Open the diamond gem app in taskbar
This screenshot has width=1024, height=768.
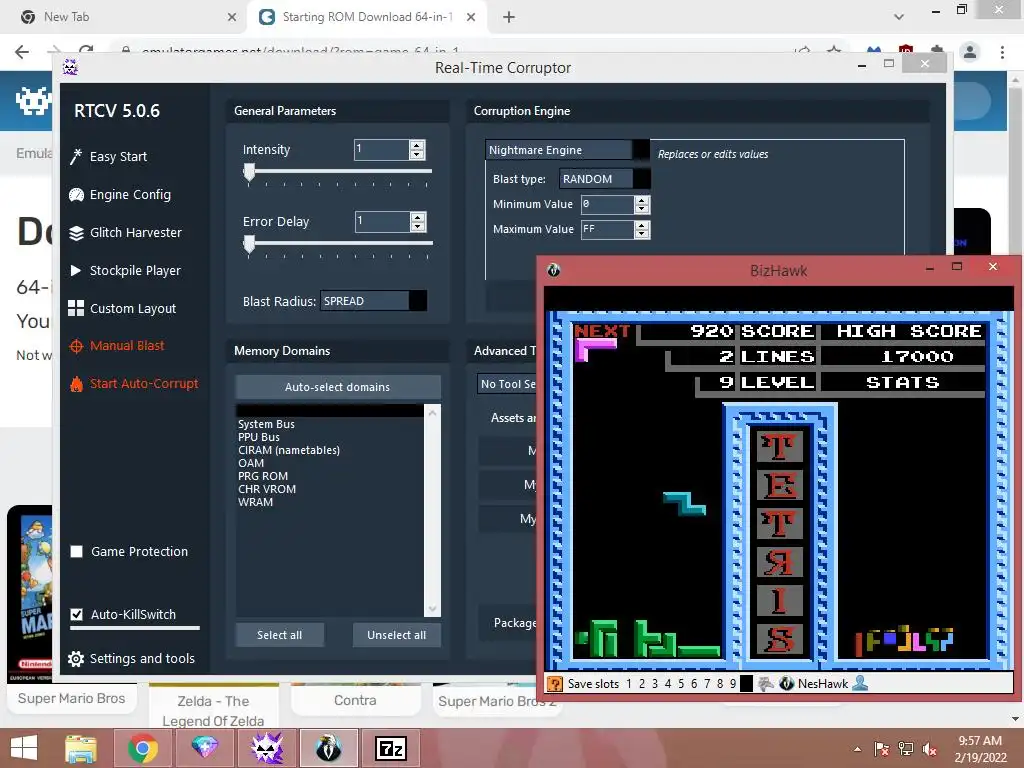(204, 748)
